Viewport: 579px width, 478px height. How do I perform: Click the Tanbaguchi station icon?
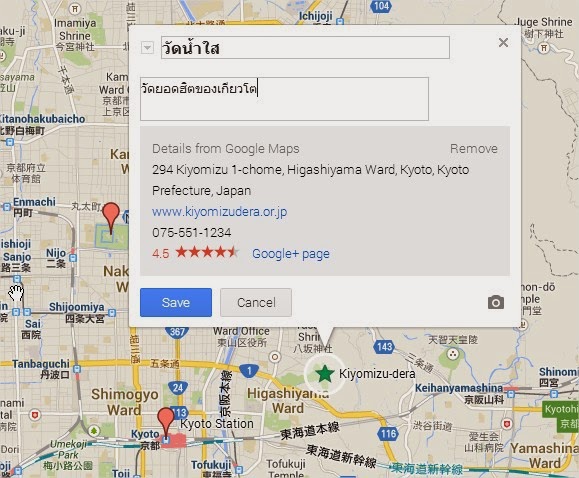tap(77, 369)
